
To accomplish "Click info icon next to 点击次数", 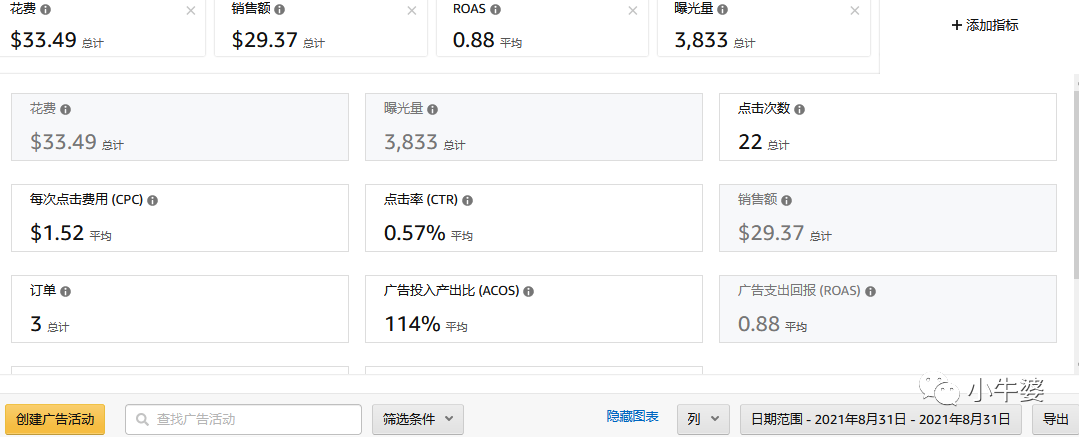I will point(799,110).
